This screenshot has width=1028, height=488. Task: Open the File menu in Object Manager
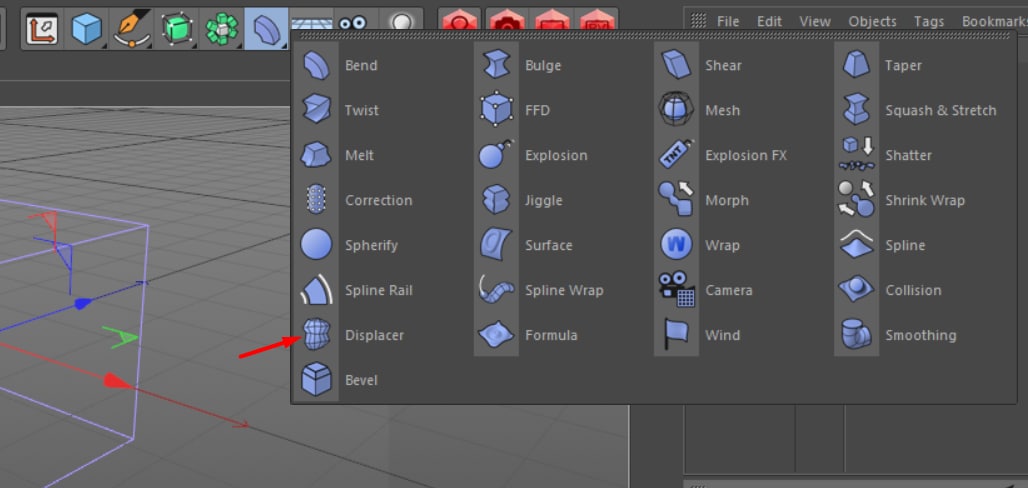tap(728, 21)
